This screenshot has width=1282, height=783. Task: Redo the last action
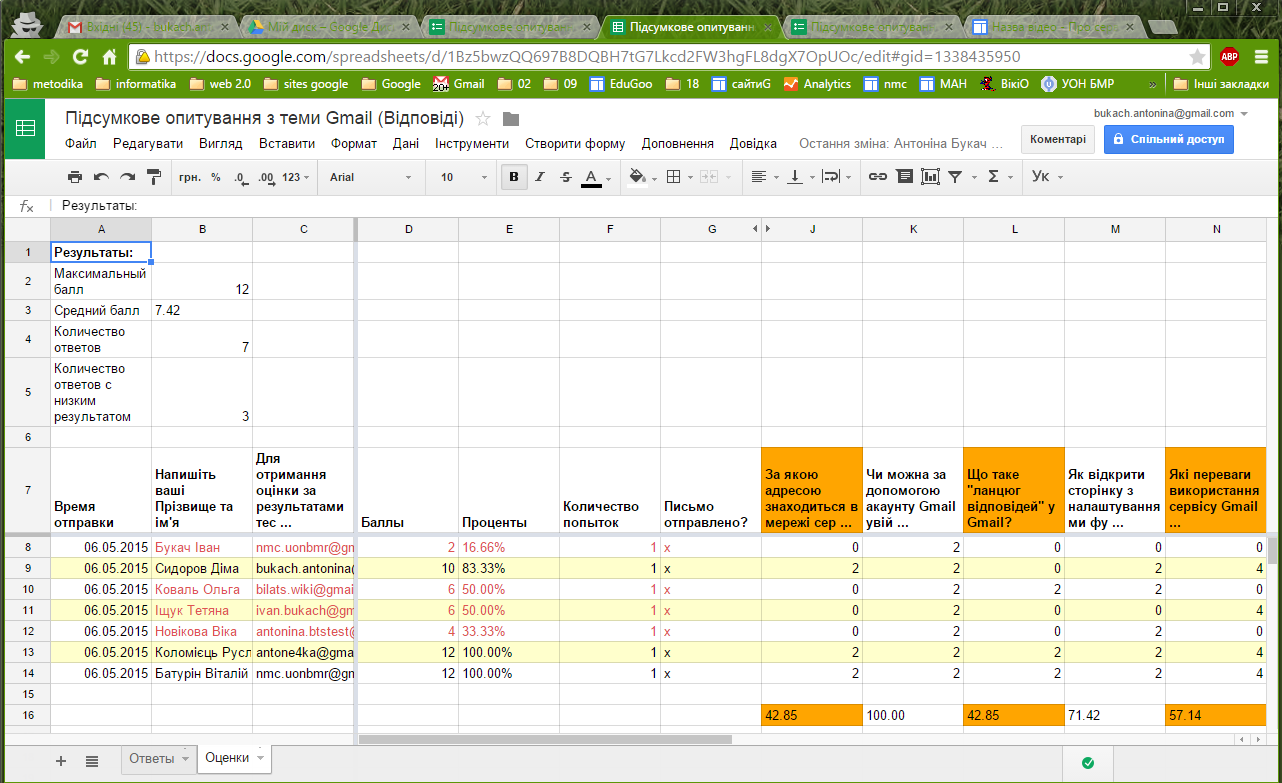[127, 177]
